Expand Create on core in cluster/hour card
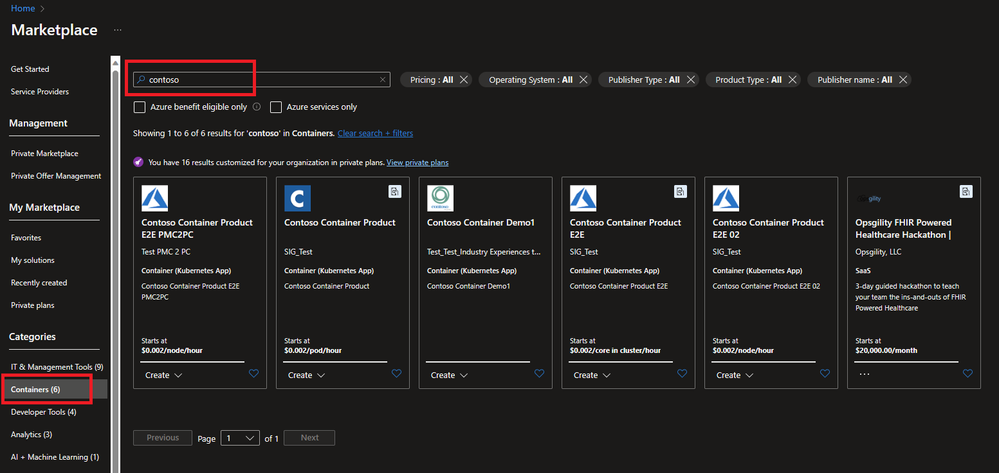The width and height of the screenshot is (999, 473). (592, 375)
